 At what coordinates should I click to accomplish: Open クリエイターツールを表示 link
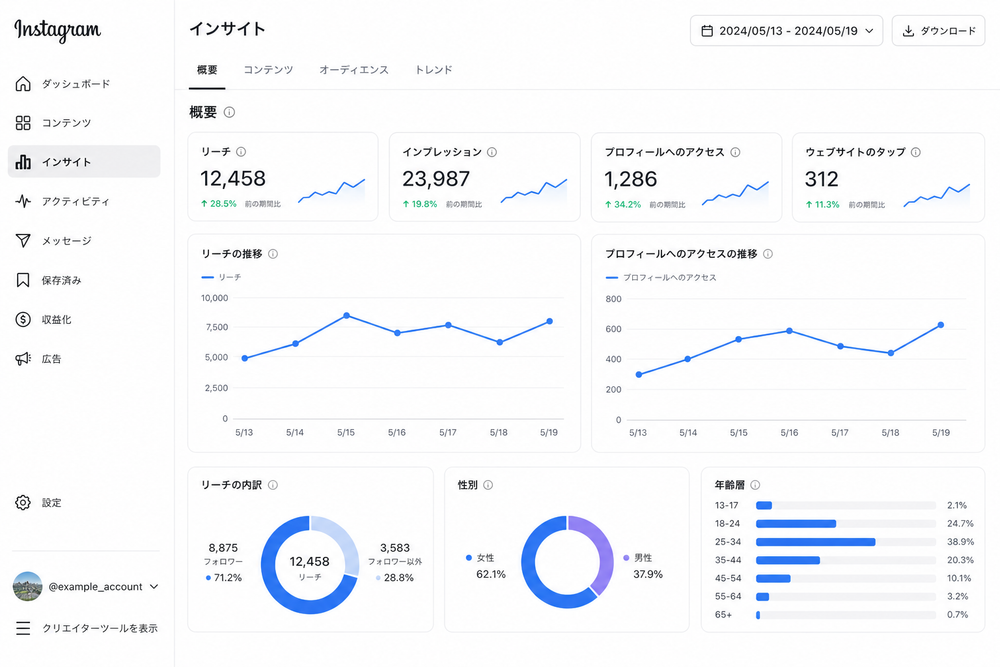click(100, 628)
